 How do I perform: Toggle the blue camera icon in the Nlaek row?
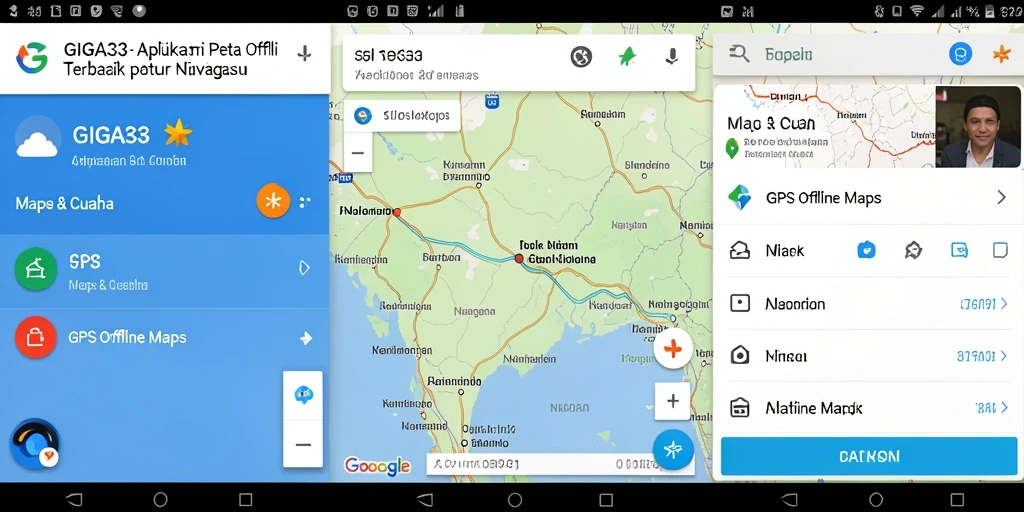coord(866,249)
